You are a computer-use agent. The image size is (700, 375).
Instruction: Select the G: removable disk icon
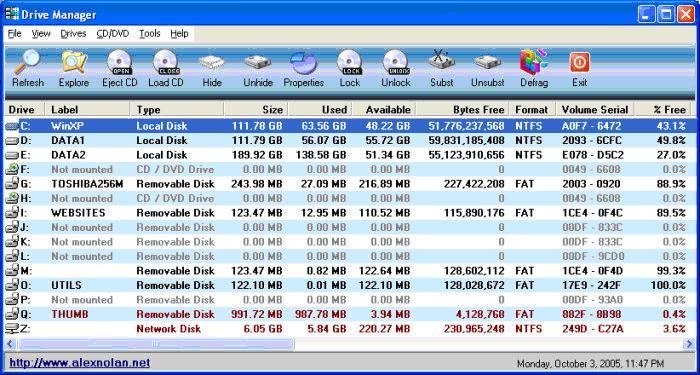[x=12, y=183]
